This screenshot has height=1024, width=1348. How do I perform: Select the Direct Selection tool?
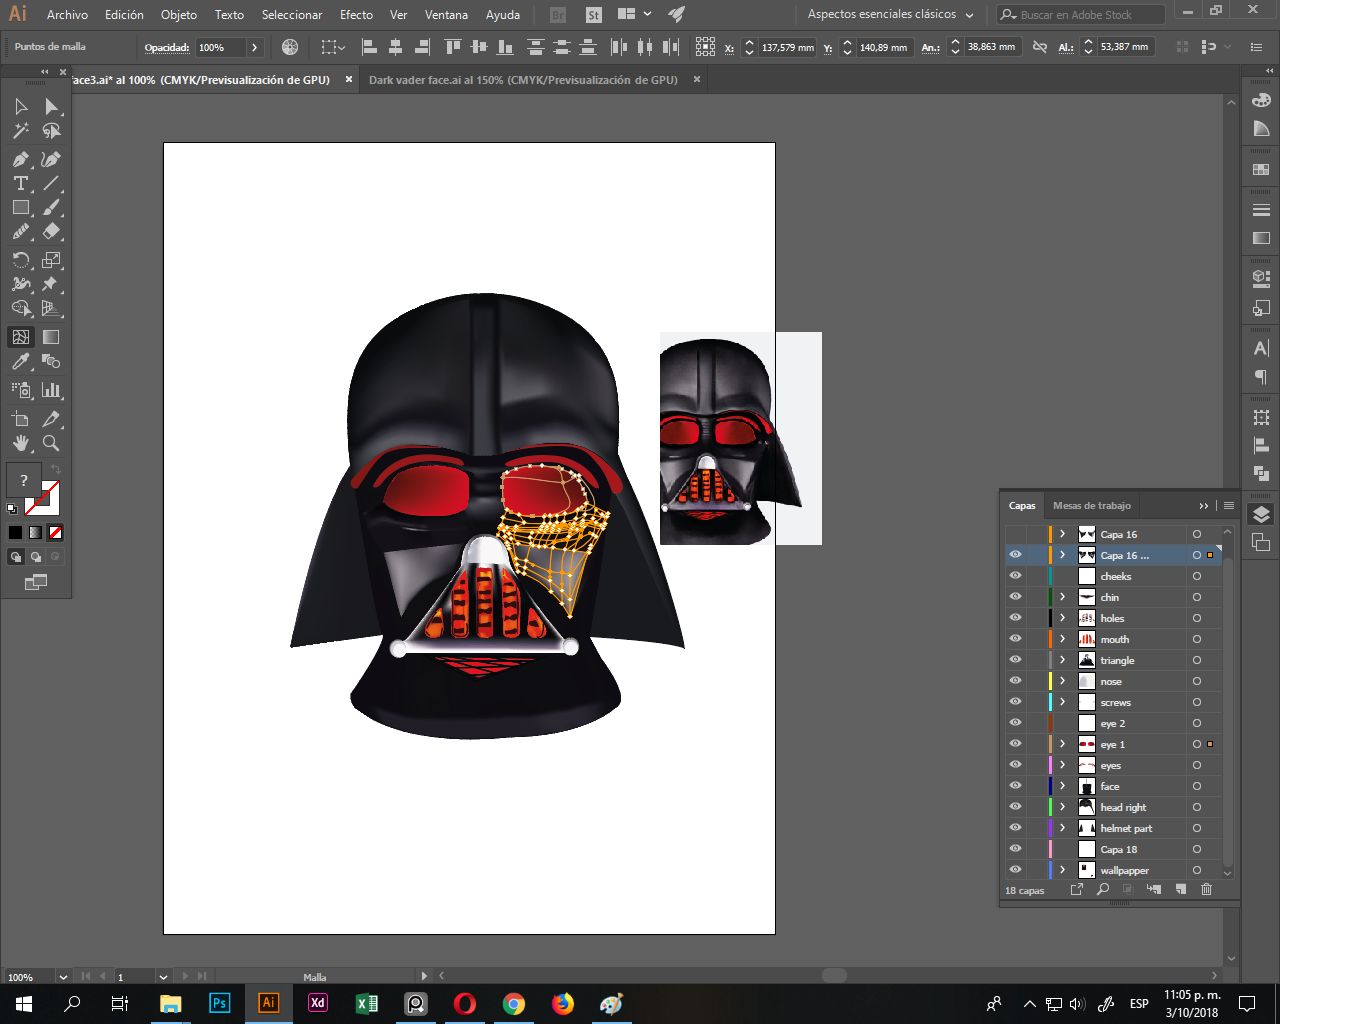tap(51, 107)
